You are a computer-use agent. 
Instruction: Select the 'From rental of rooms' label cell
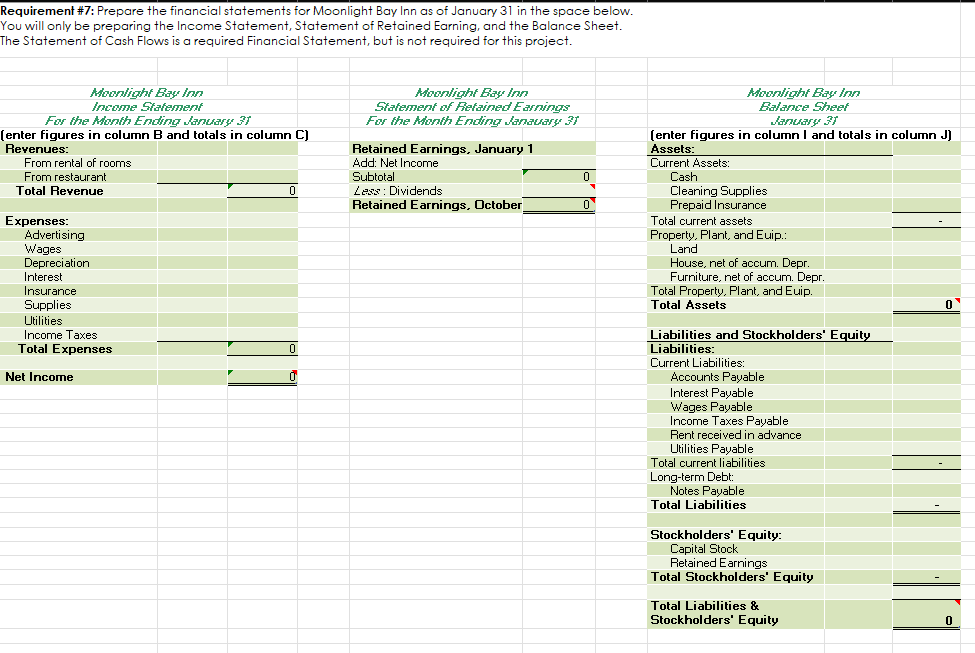(x=78, y=163)
